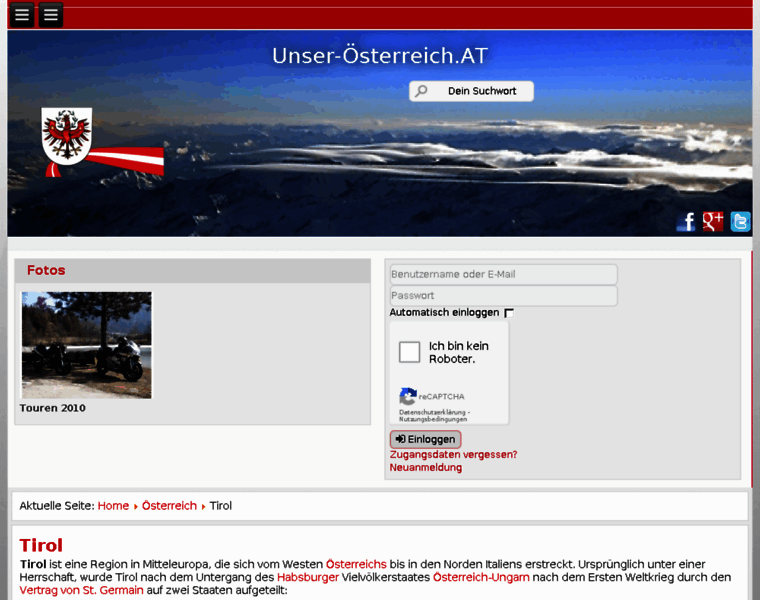Click the Tirol article heading

point(41,545)
